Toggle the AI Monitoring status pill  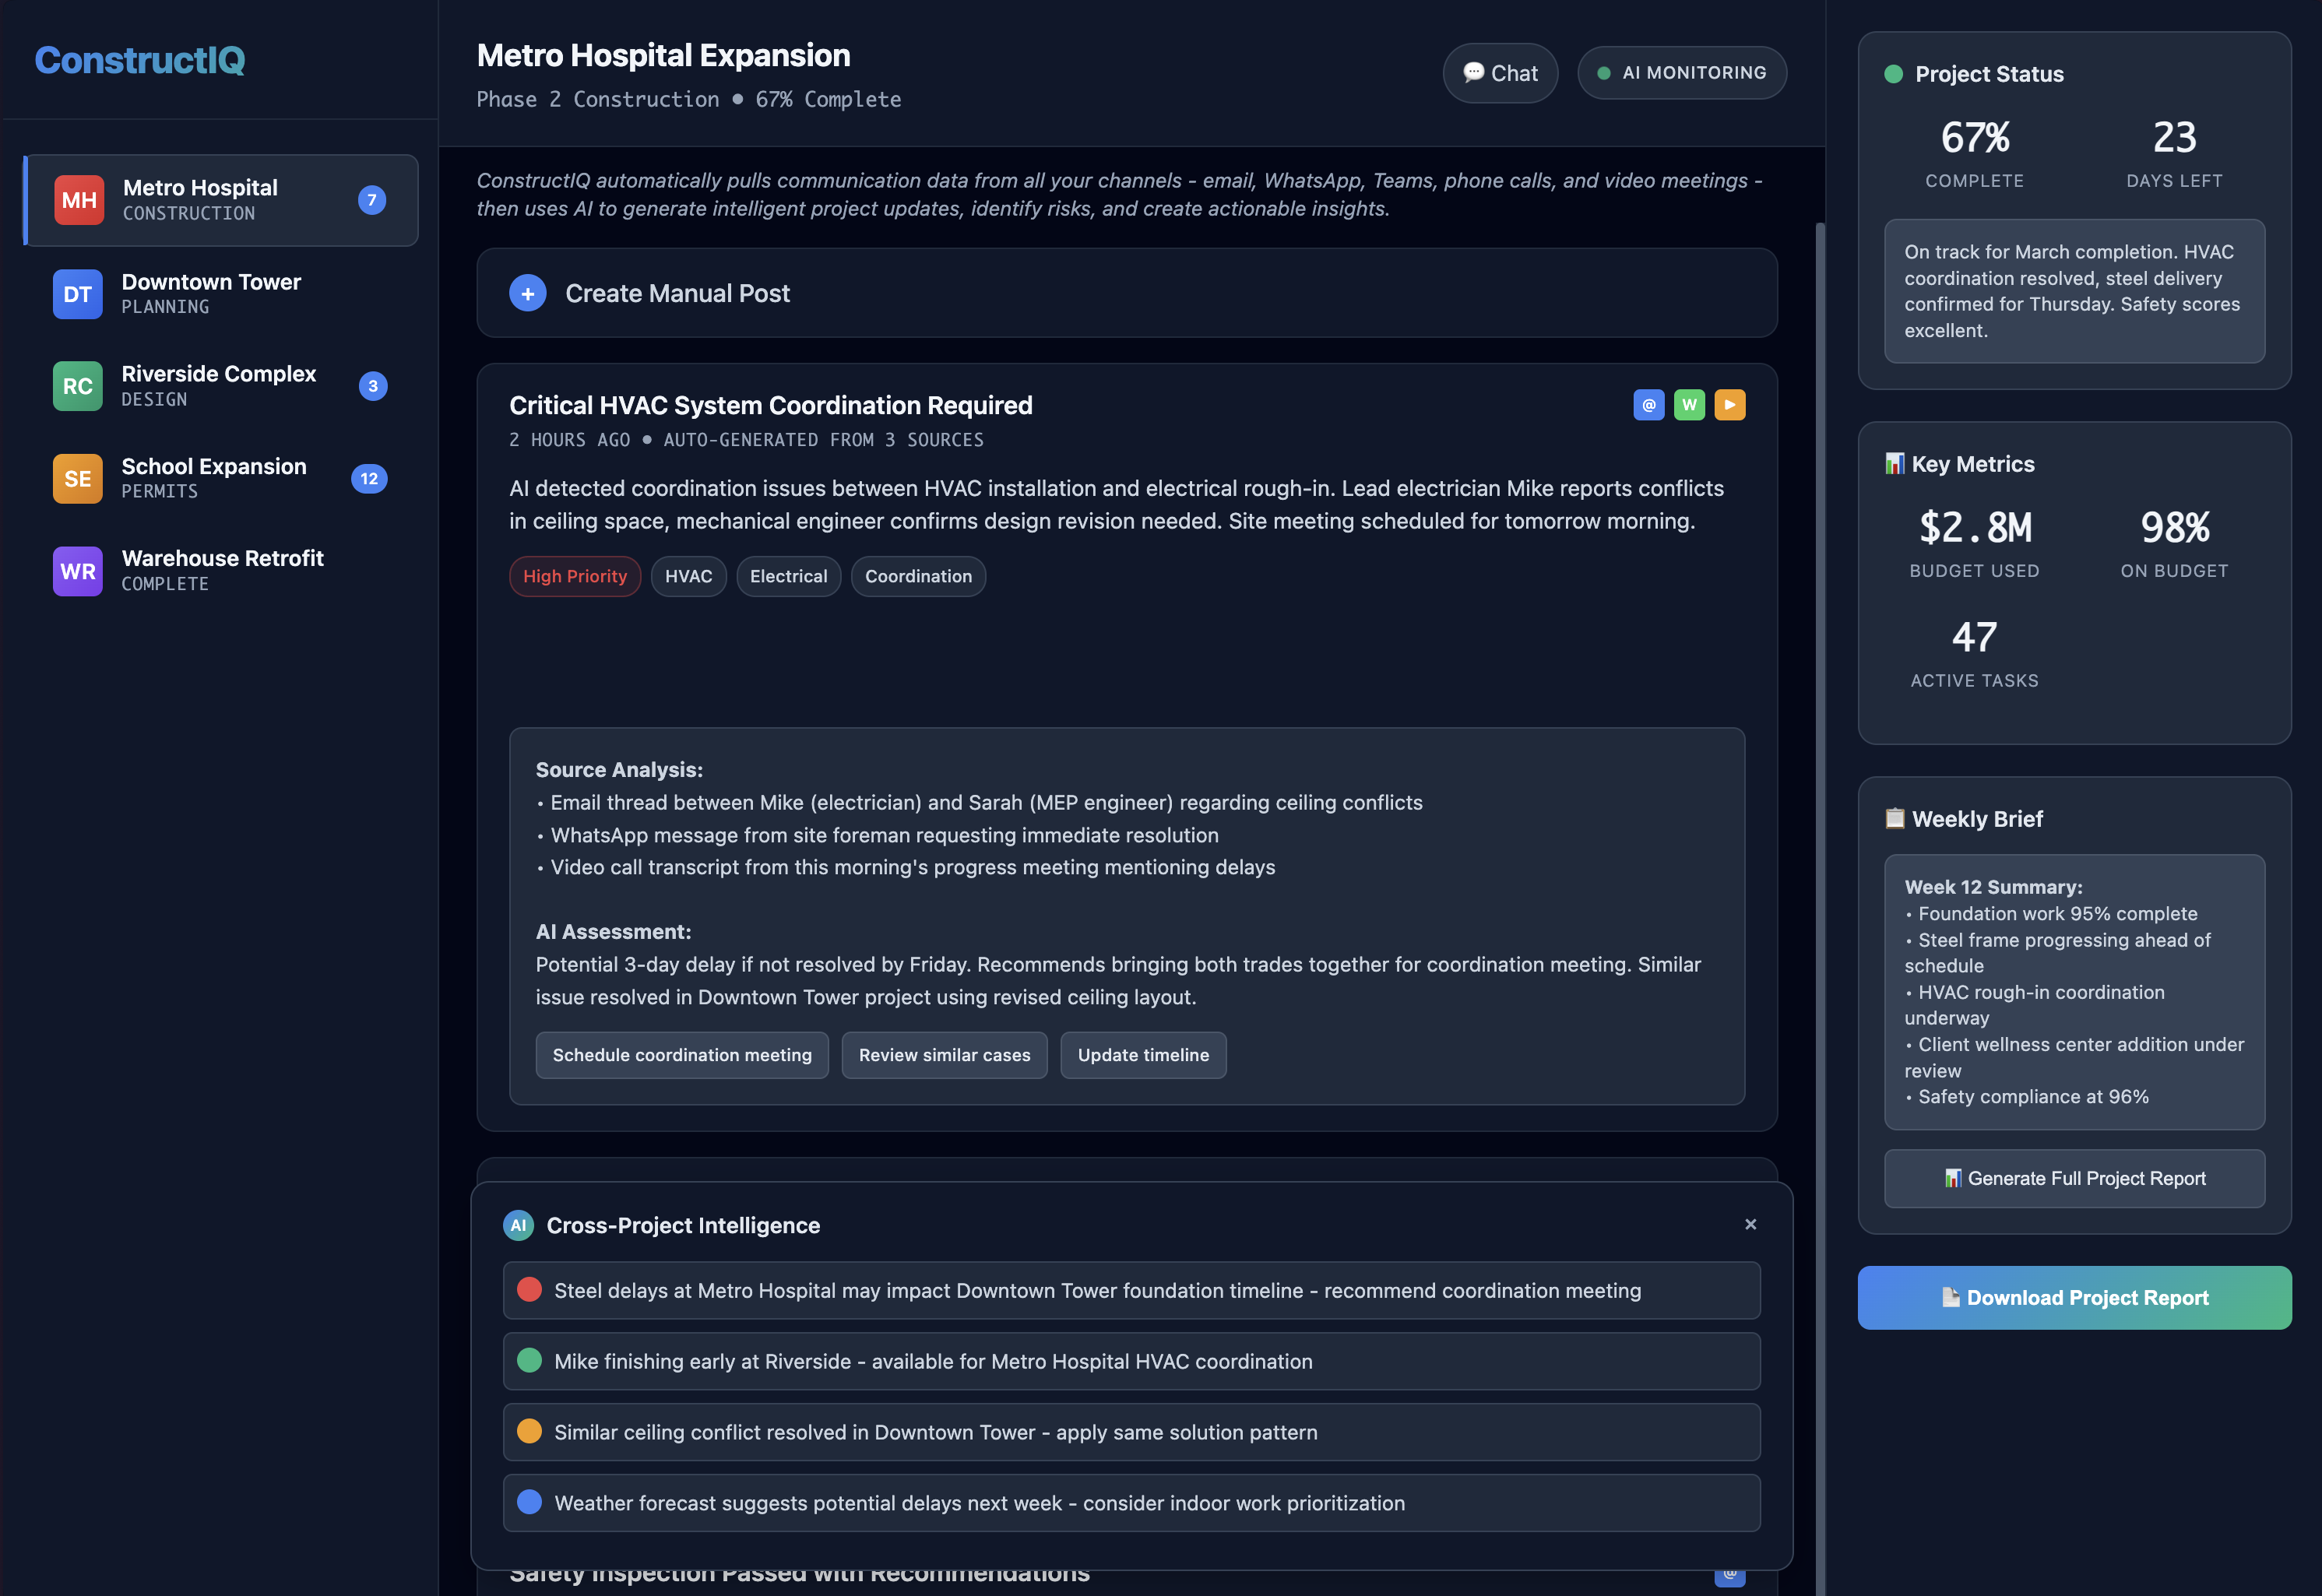tap(1682, 73)
